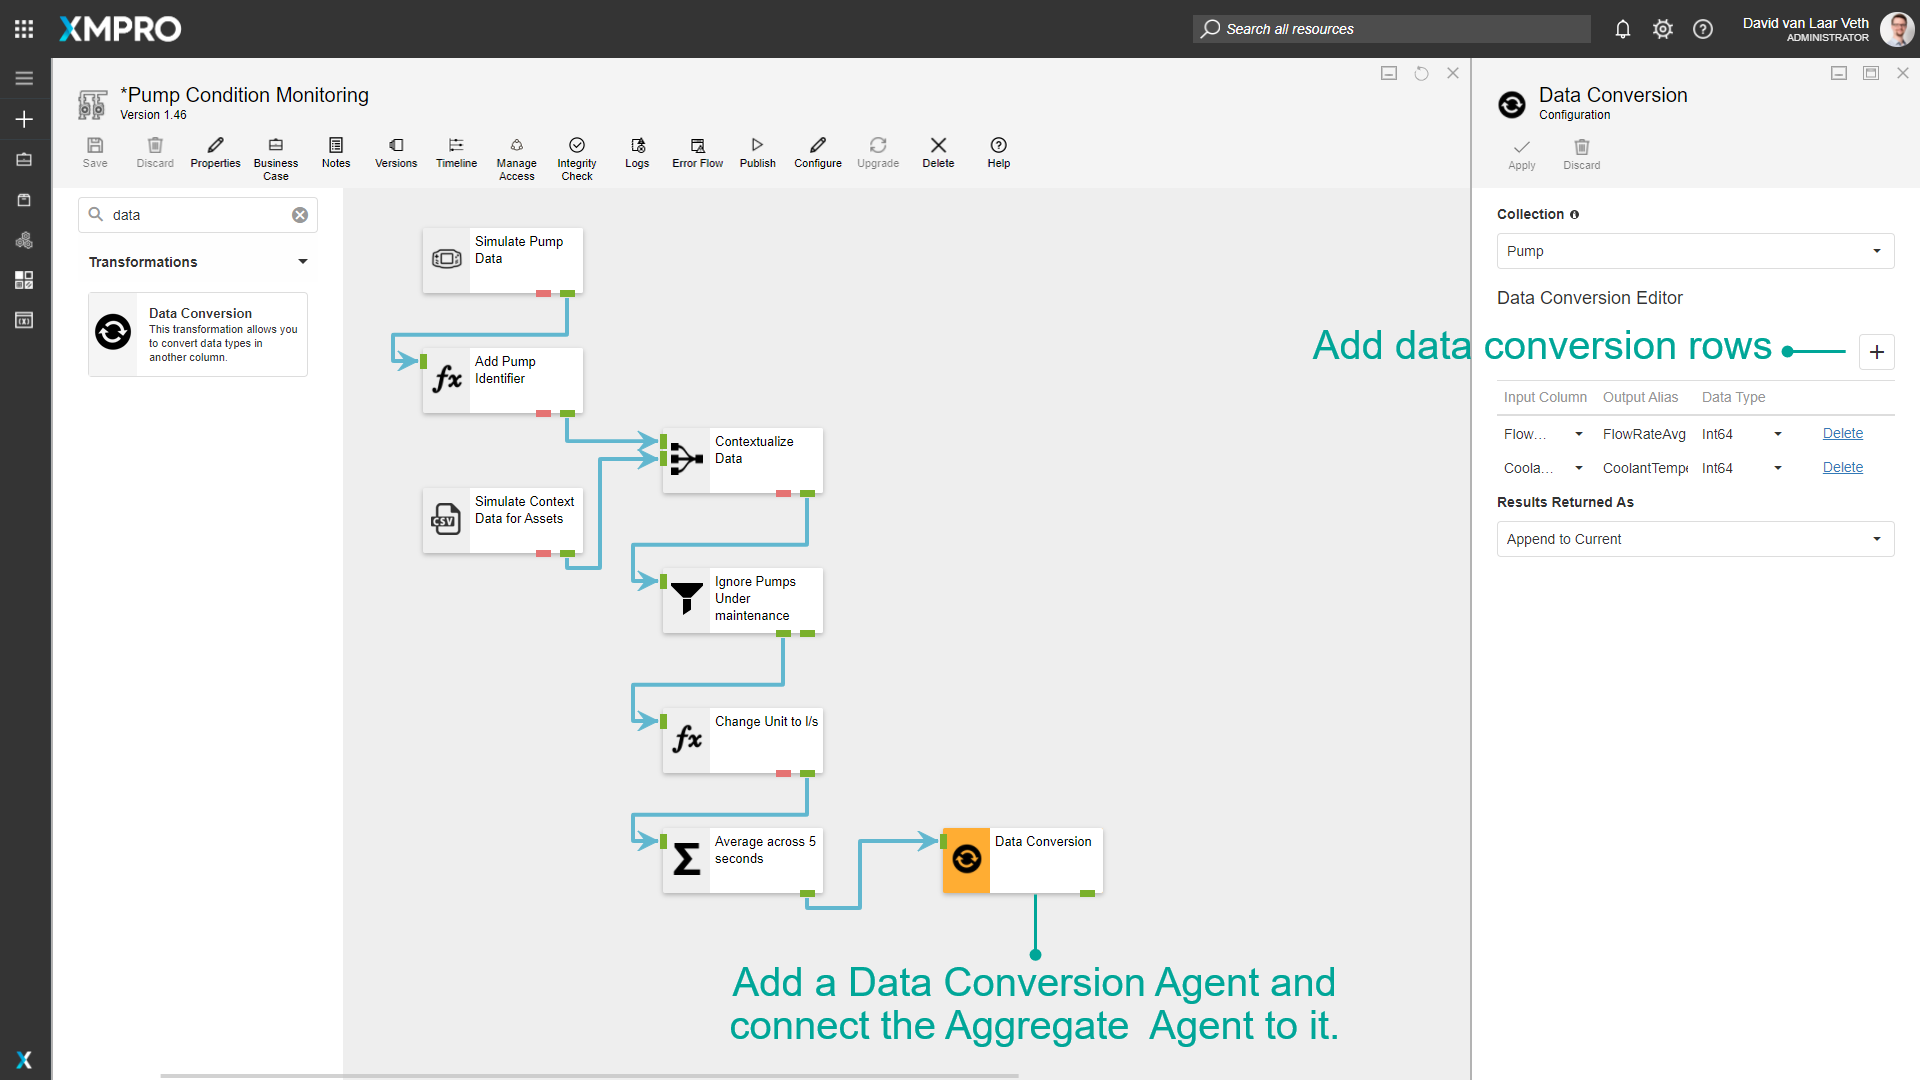Click the notifications bell icon

[1623, 29]
